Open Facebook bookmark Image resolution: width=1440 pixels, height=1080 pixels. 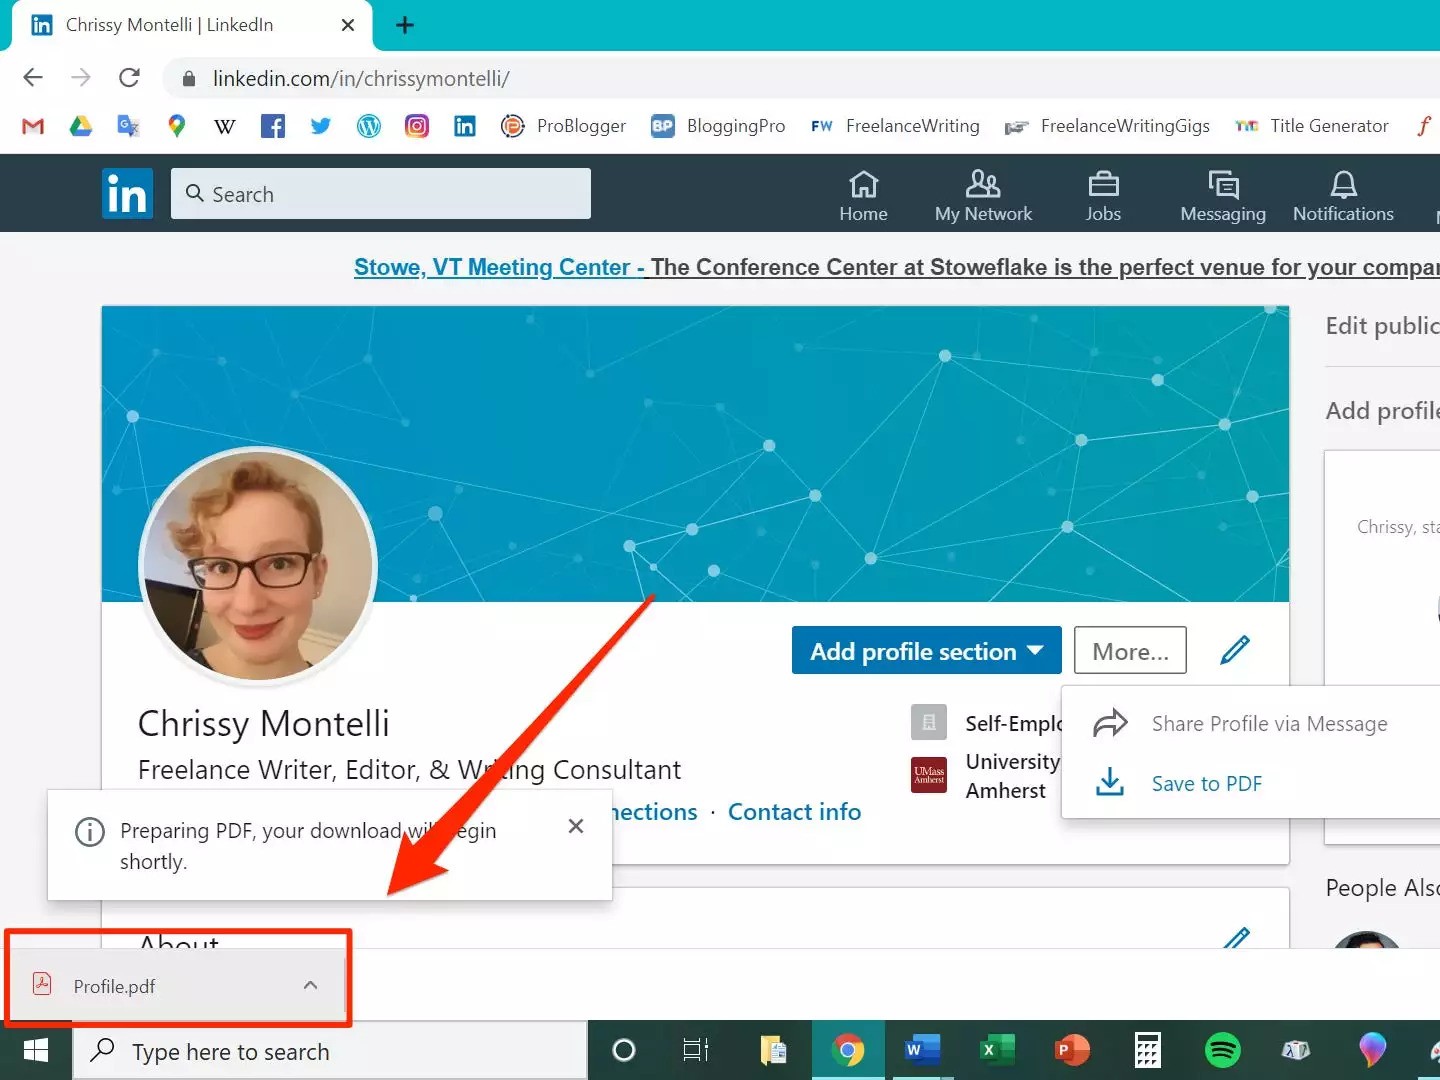click(x=273, y=126)
